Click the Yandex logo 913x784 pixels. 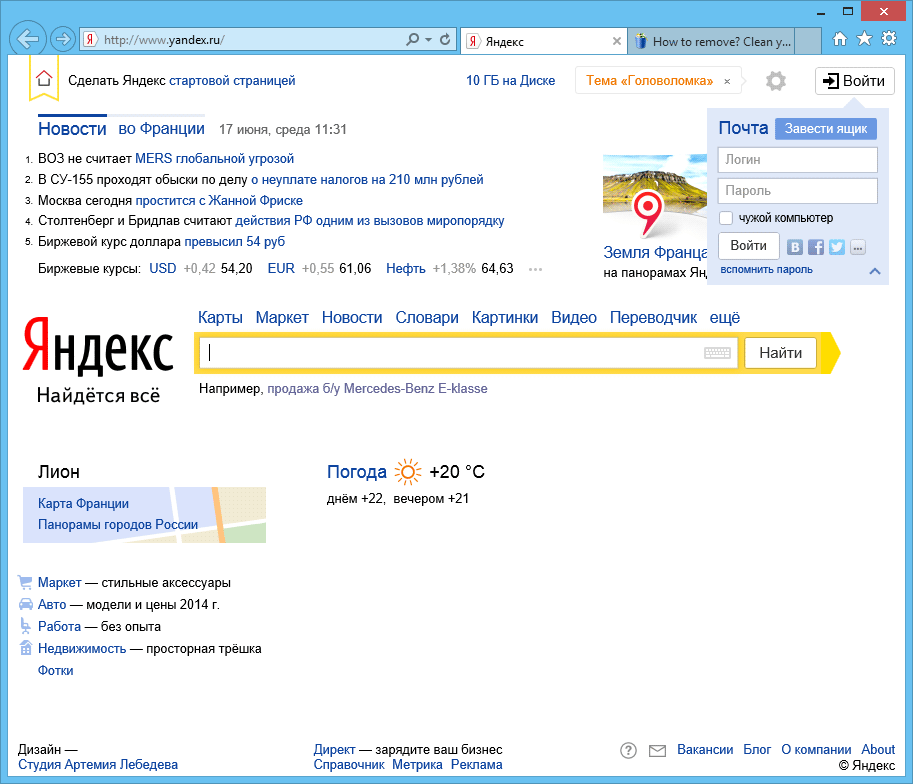pyautogui.click(x=98, y=345)
